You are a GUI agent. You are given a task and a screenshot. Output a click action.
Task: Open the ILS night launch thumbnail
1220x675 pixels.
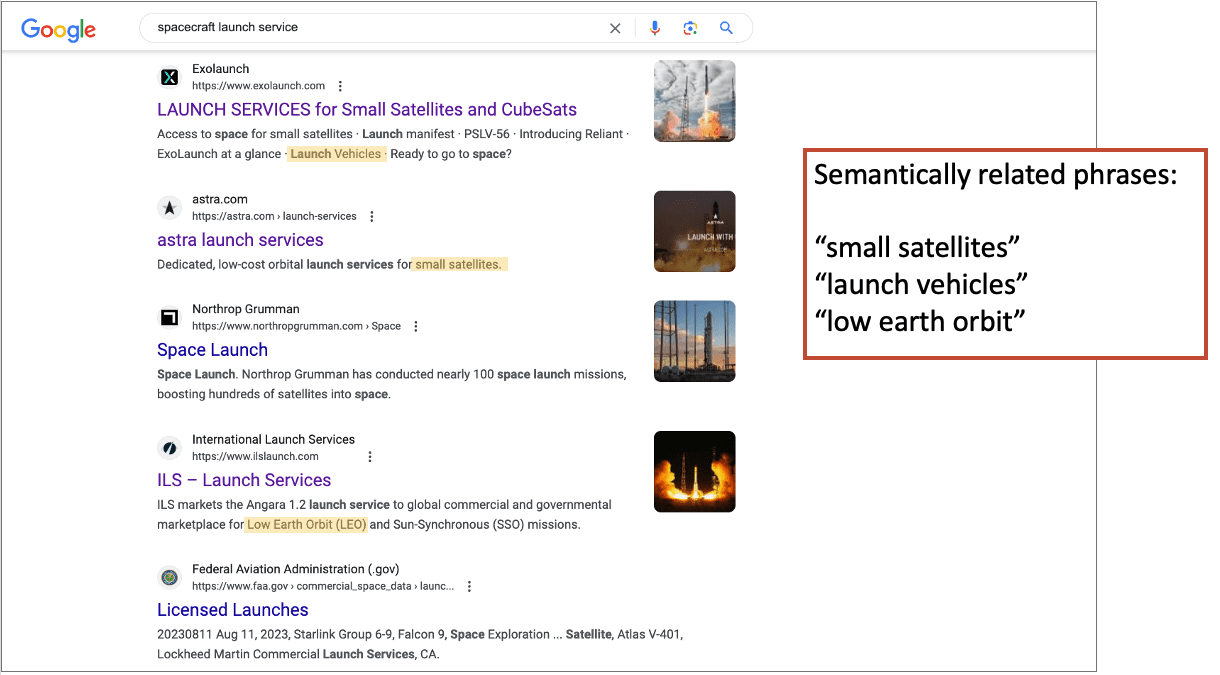coord(694,471)
